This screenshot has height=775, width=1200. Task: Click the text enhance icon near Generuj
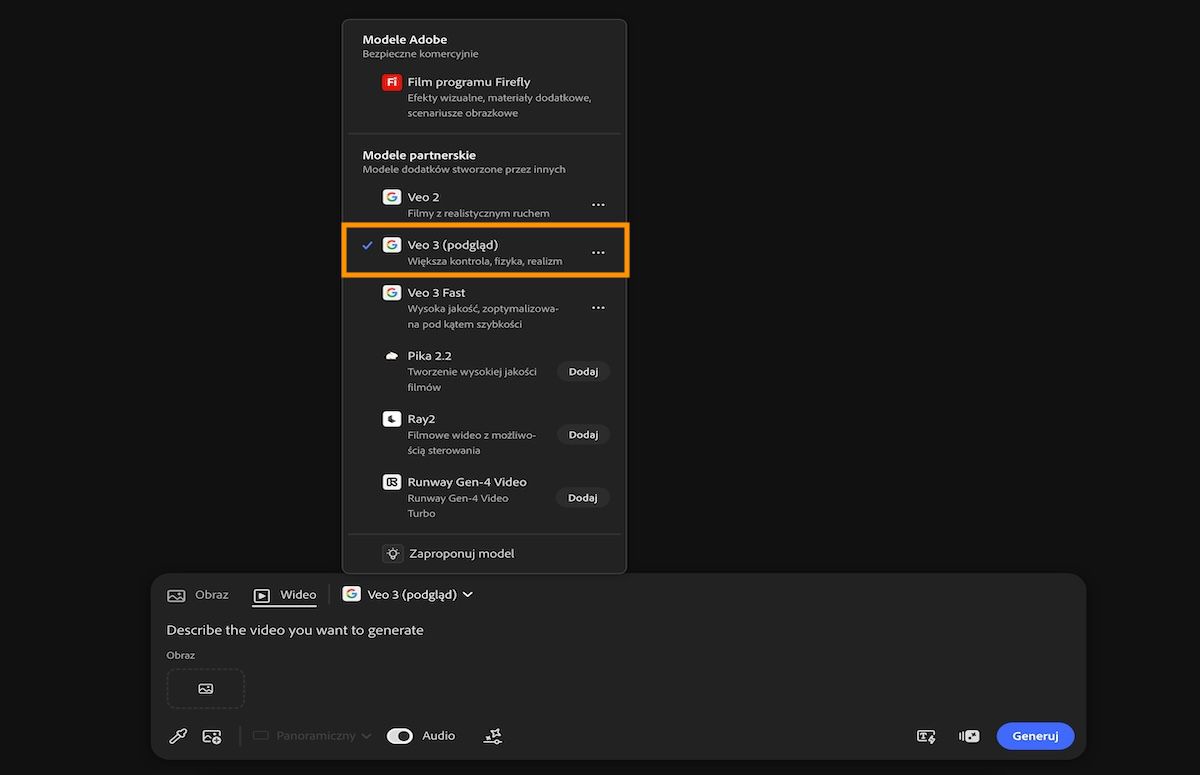coord(926,737)
